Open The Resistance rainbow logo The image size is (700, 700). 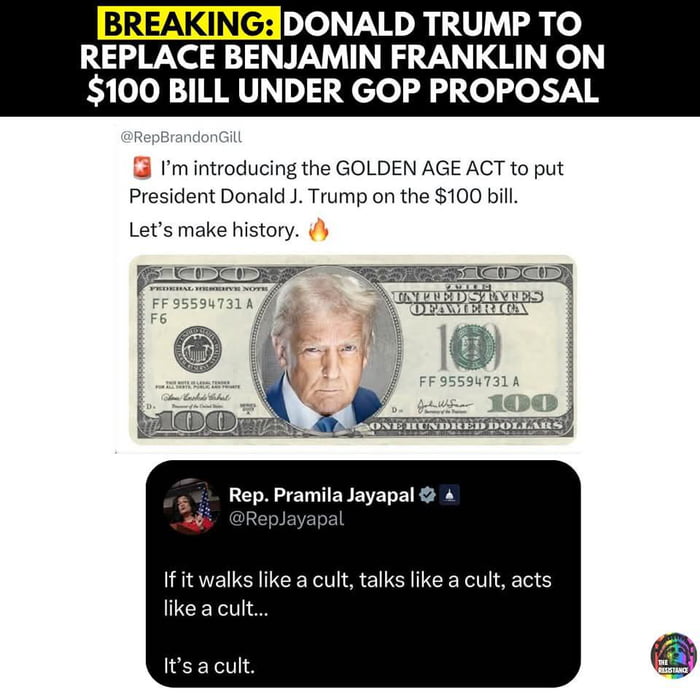tap(674, 656)
